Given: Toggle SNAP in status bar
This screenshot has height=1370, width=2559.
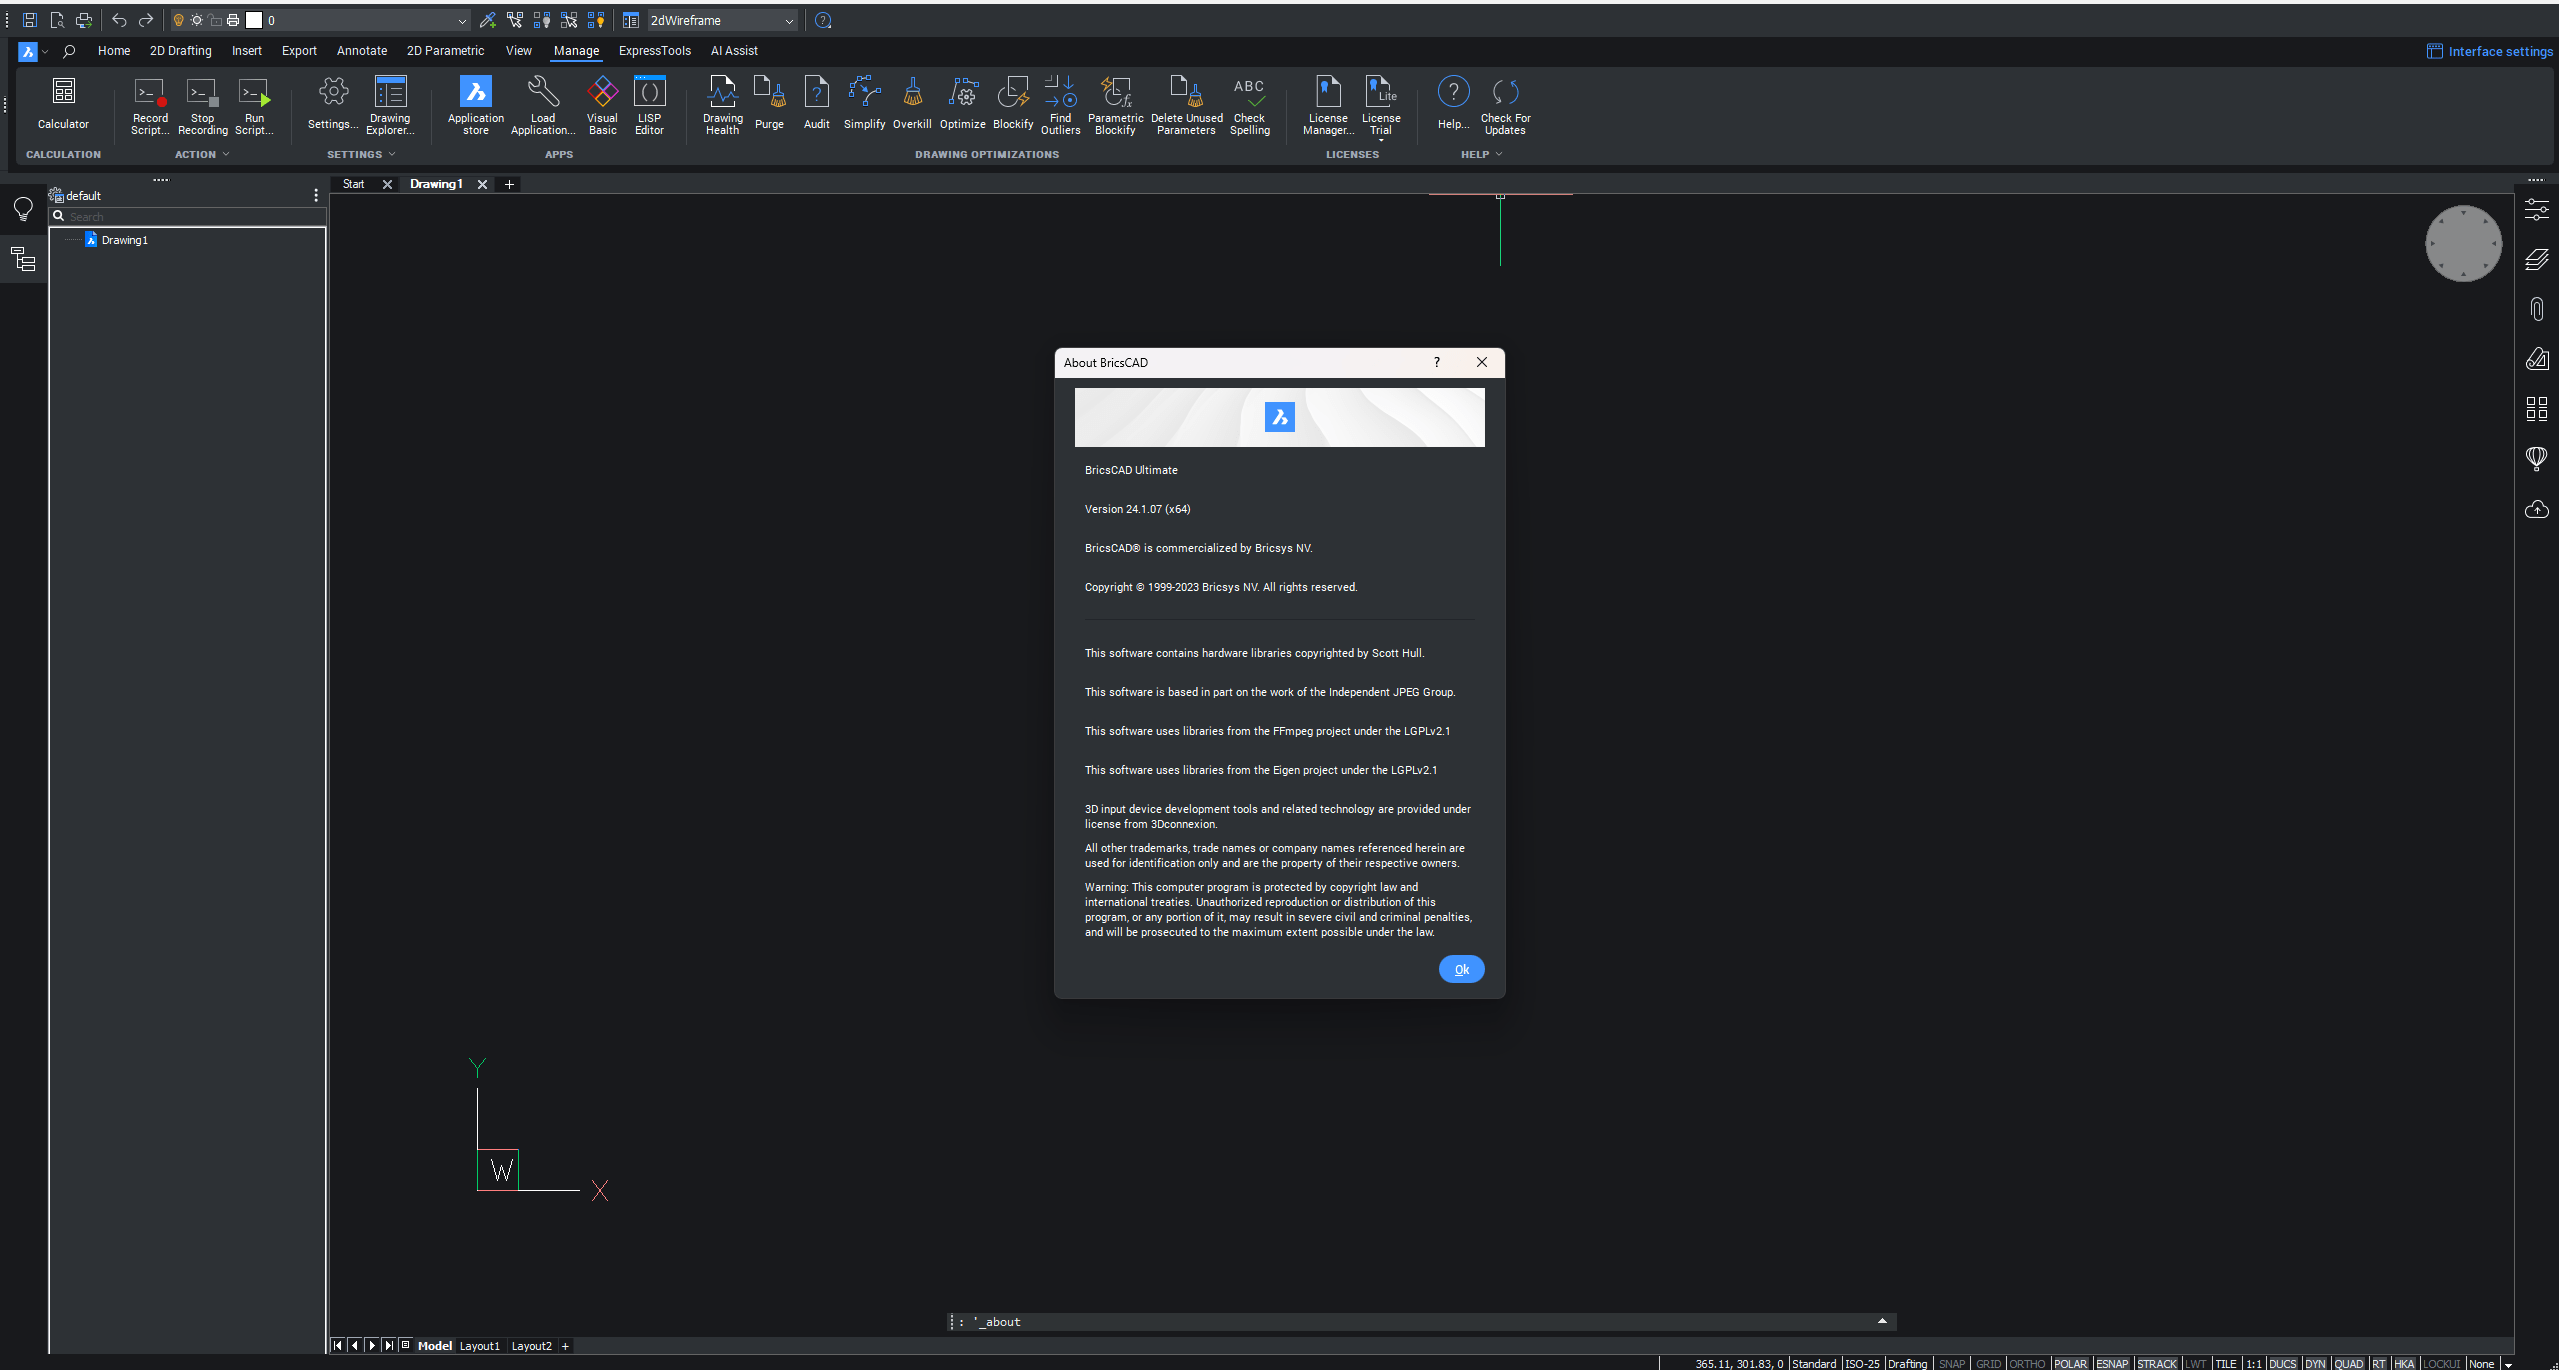Looking at the screenshot, I should click(x=1951, y=1363).
